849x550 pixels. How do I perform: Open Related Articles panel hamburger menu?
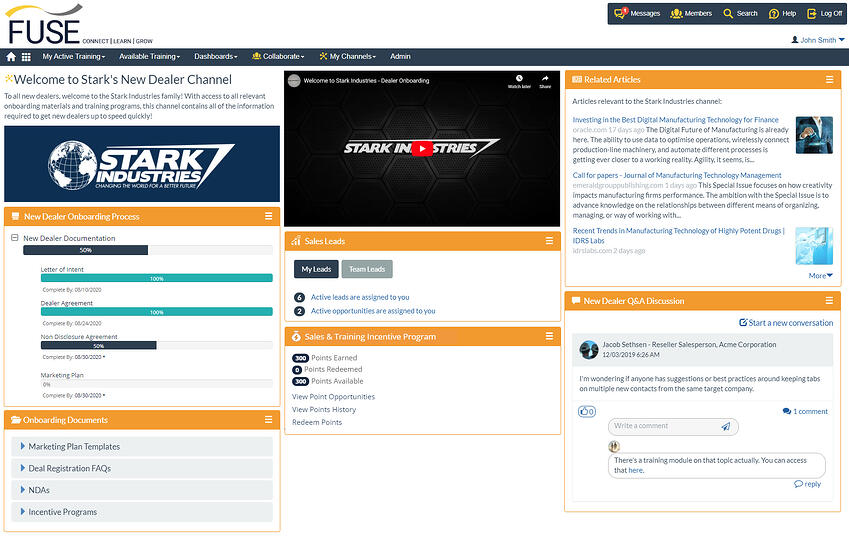click(830, 80)
